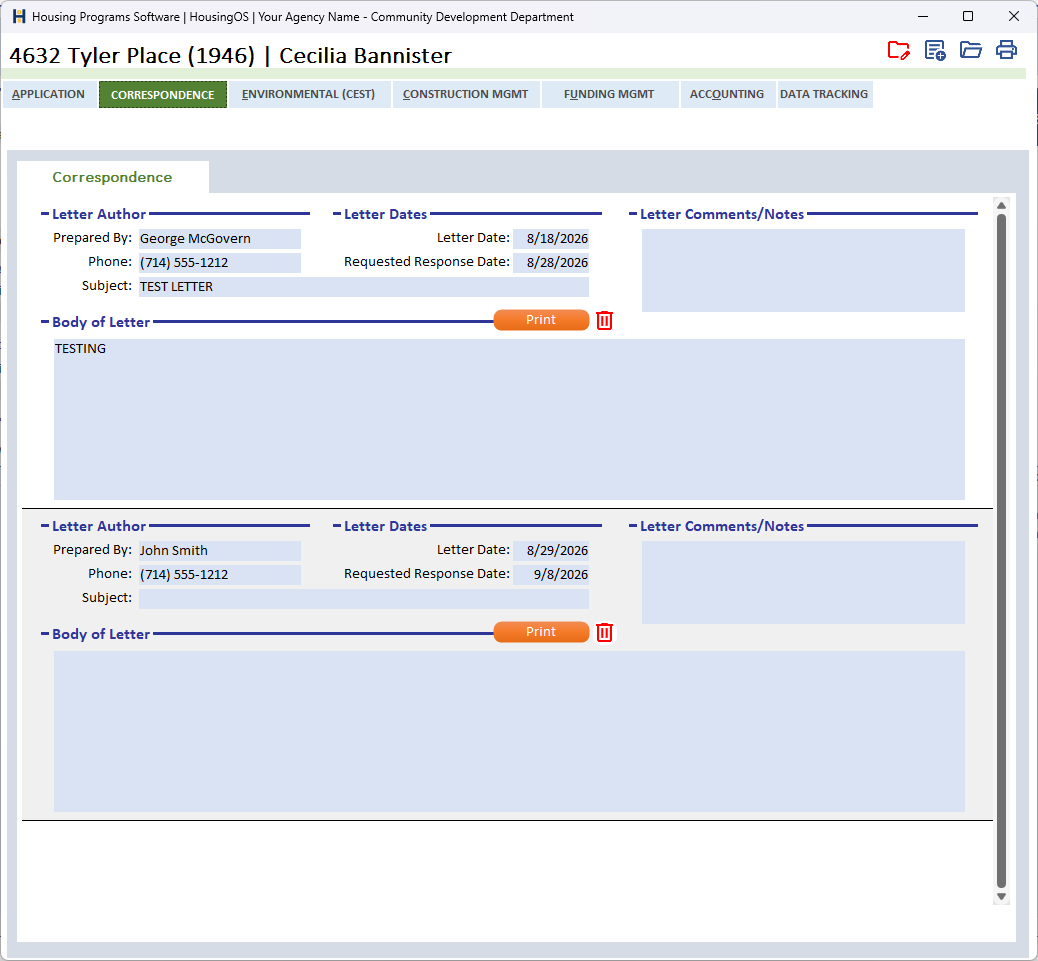The image size is (1038, 961).
Task: Select the Funding Mgmt tab
Action: coord(609,94)
